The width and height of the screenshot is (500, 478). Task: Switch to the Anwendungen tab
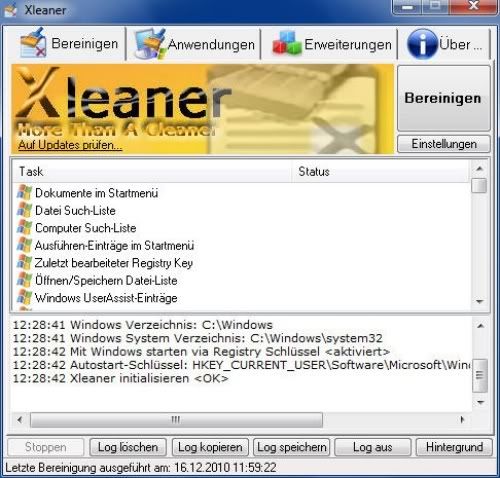(x=194, y=44)
